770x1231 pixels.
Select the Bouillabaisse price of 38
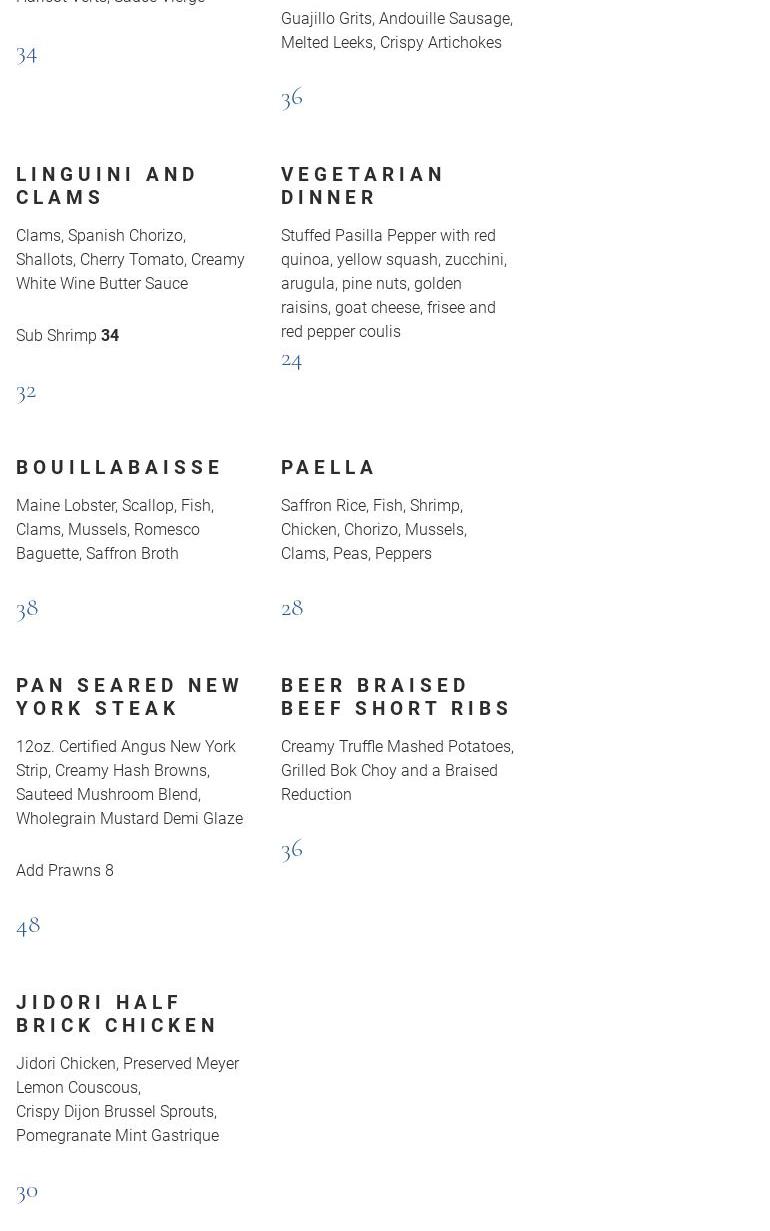tap(27, 607)
